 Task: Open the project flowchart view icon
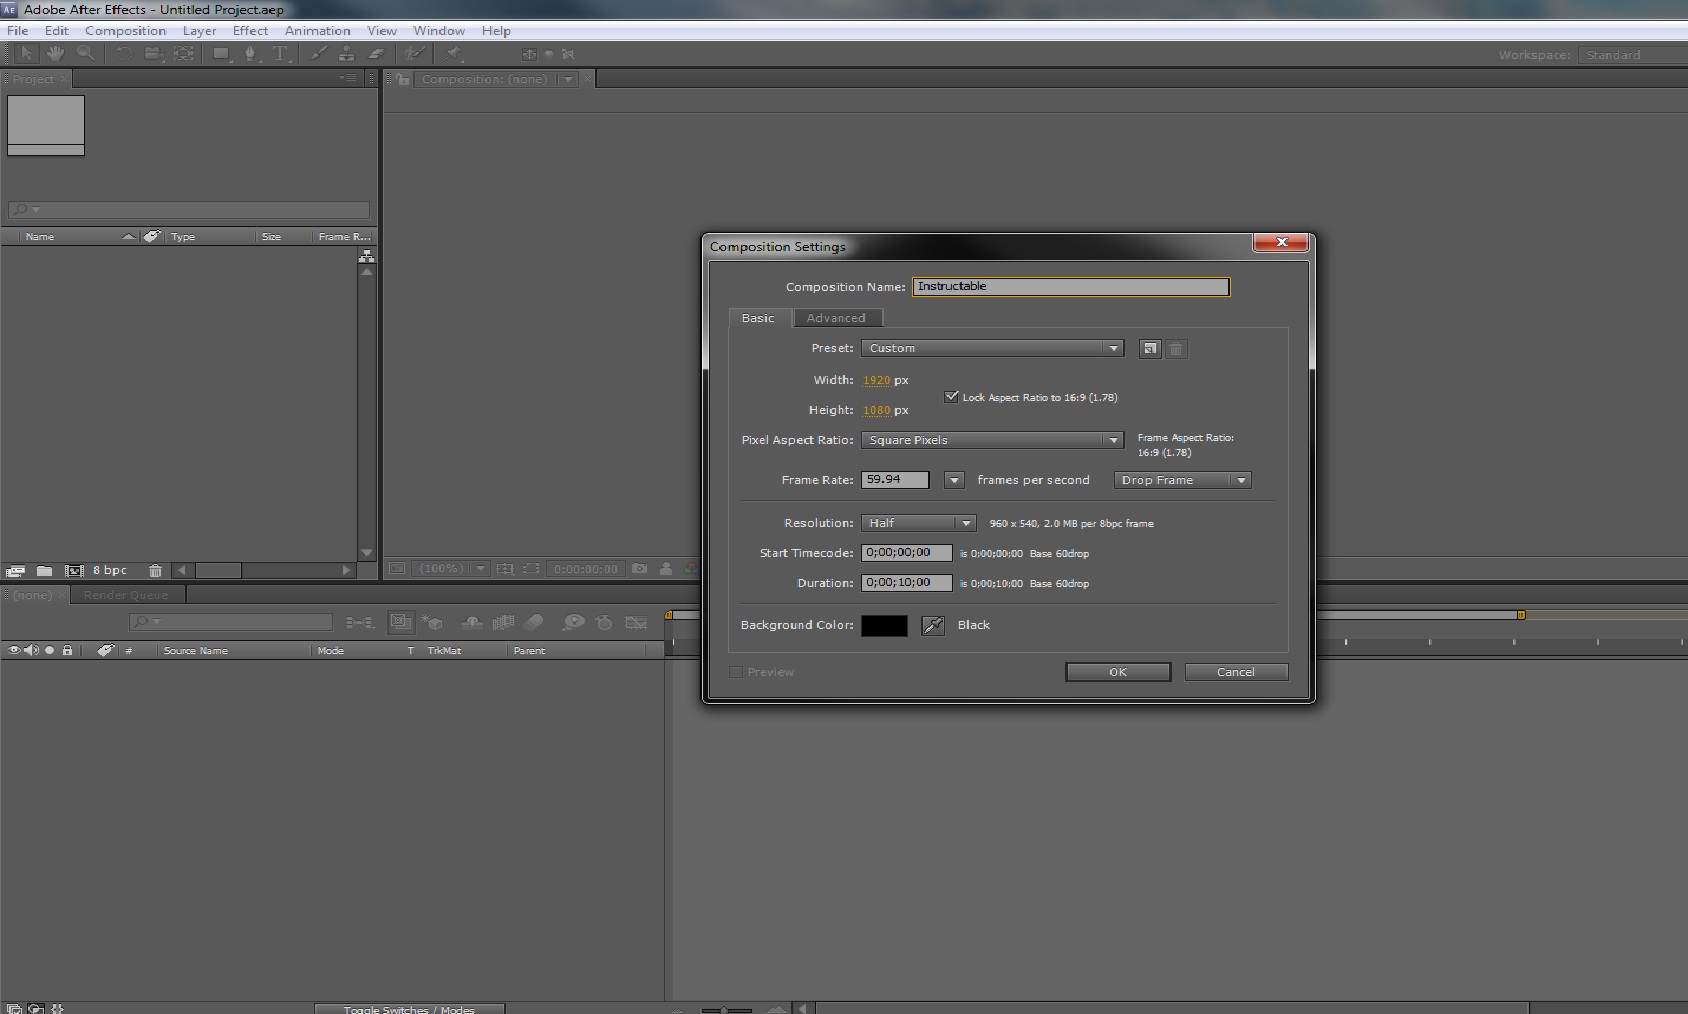click(x=366, y=257)
